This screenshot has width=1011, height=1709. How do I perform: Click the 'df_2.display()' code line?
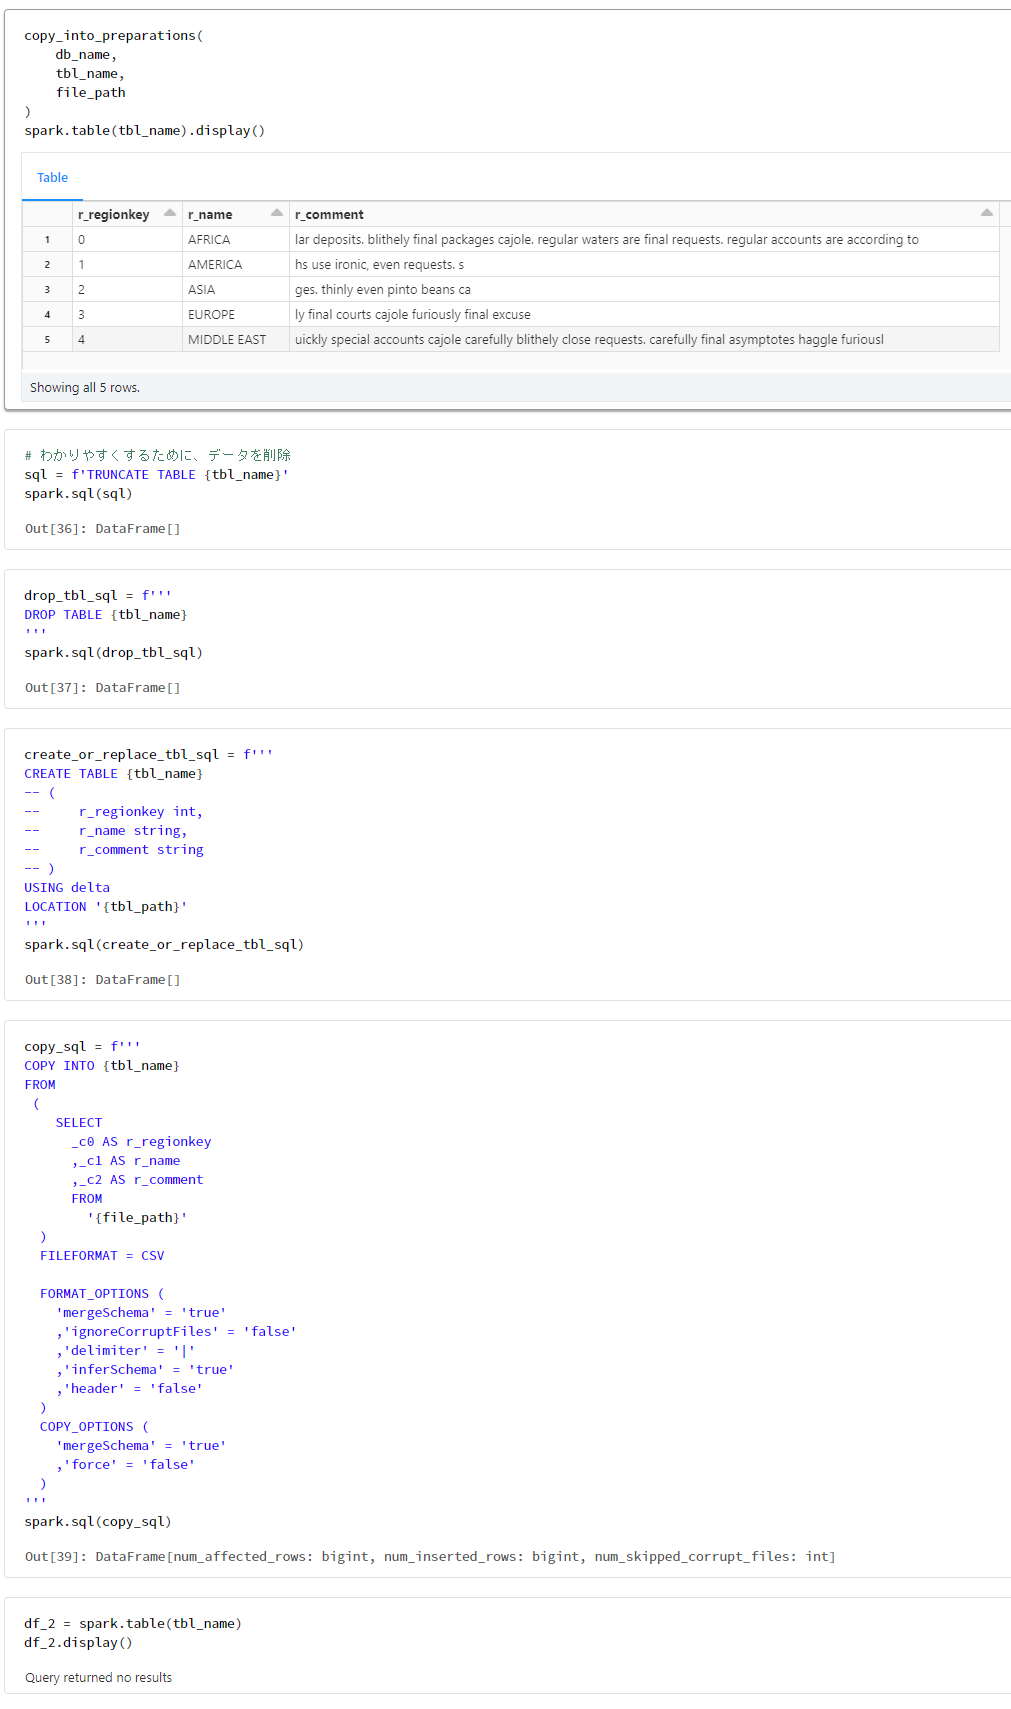[78, 1643]
